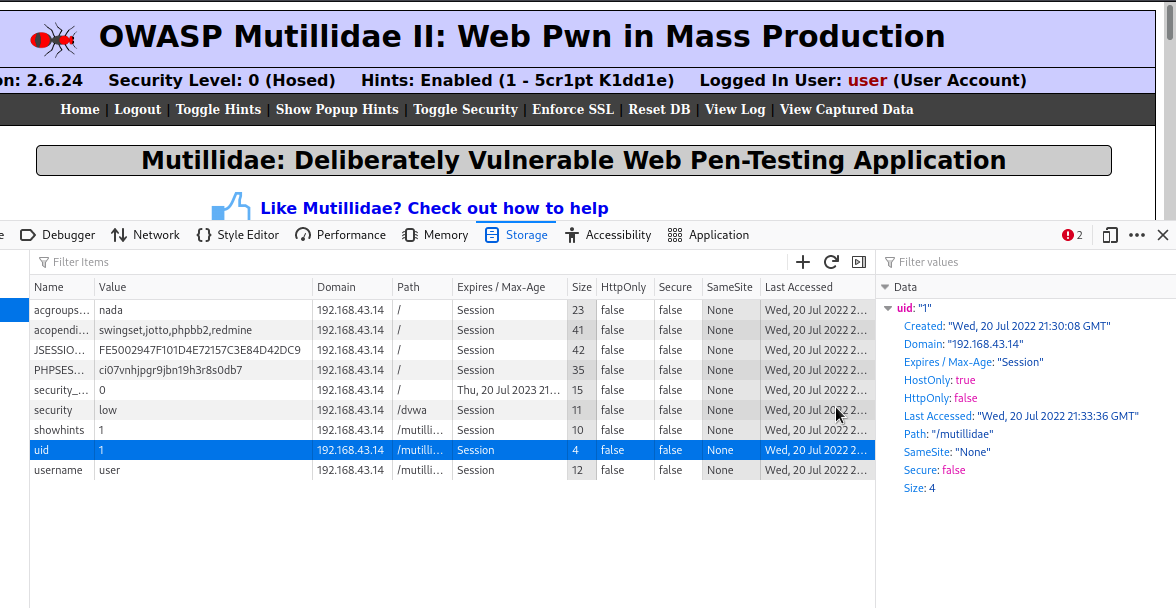Image resolution: width=1176 pixels, height=608 pixels.
Task: Sort cookies by Name column header
Action: [62, 287]
